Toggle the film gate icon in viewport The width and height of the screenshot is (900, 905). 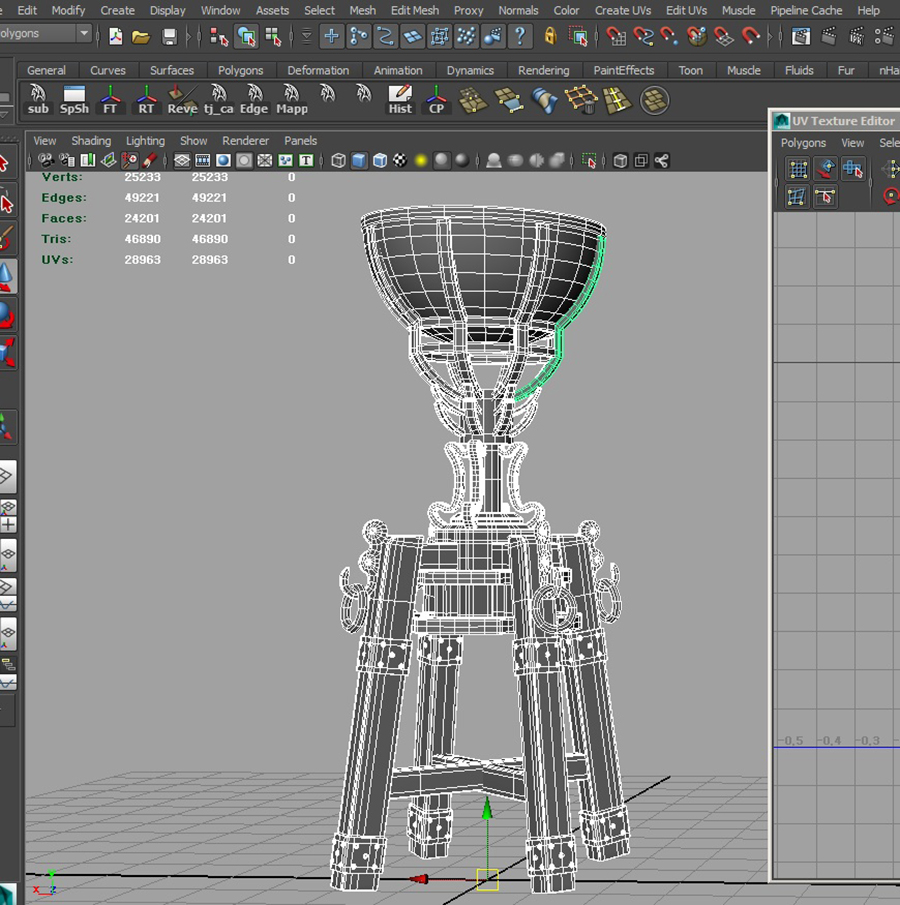click(203, 160)
